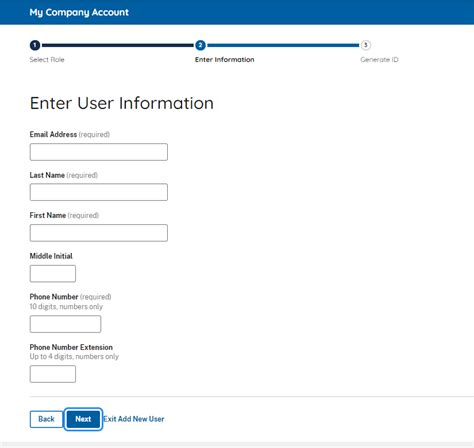
Task: Click the progress line between steps 2 and 3
Action: [283, 45]
